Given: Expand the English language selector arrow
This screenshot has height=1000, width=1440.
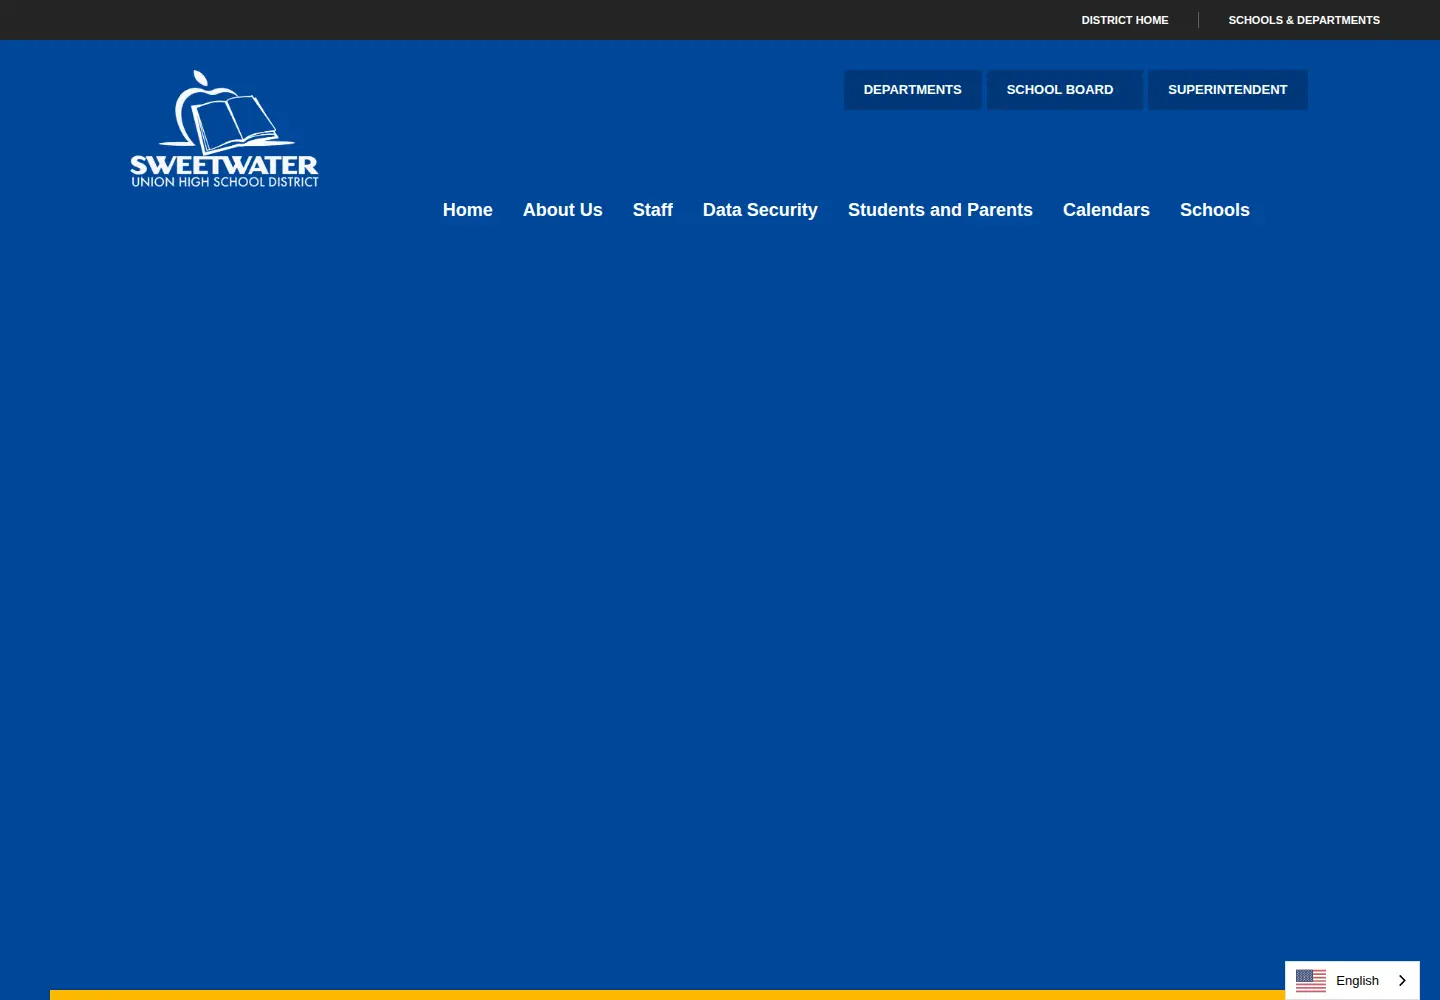Looking at the screenshot, I should [1402, 981].
